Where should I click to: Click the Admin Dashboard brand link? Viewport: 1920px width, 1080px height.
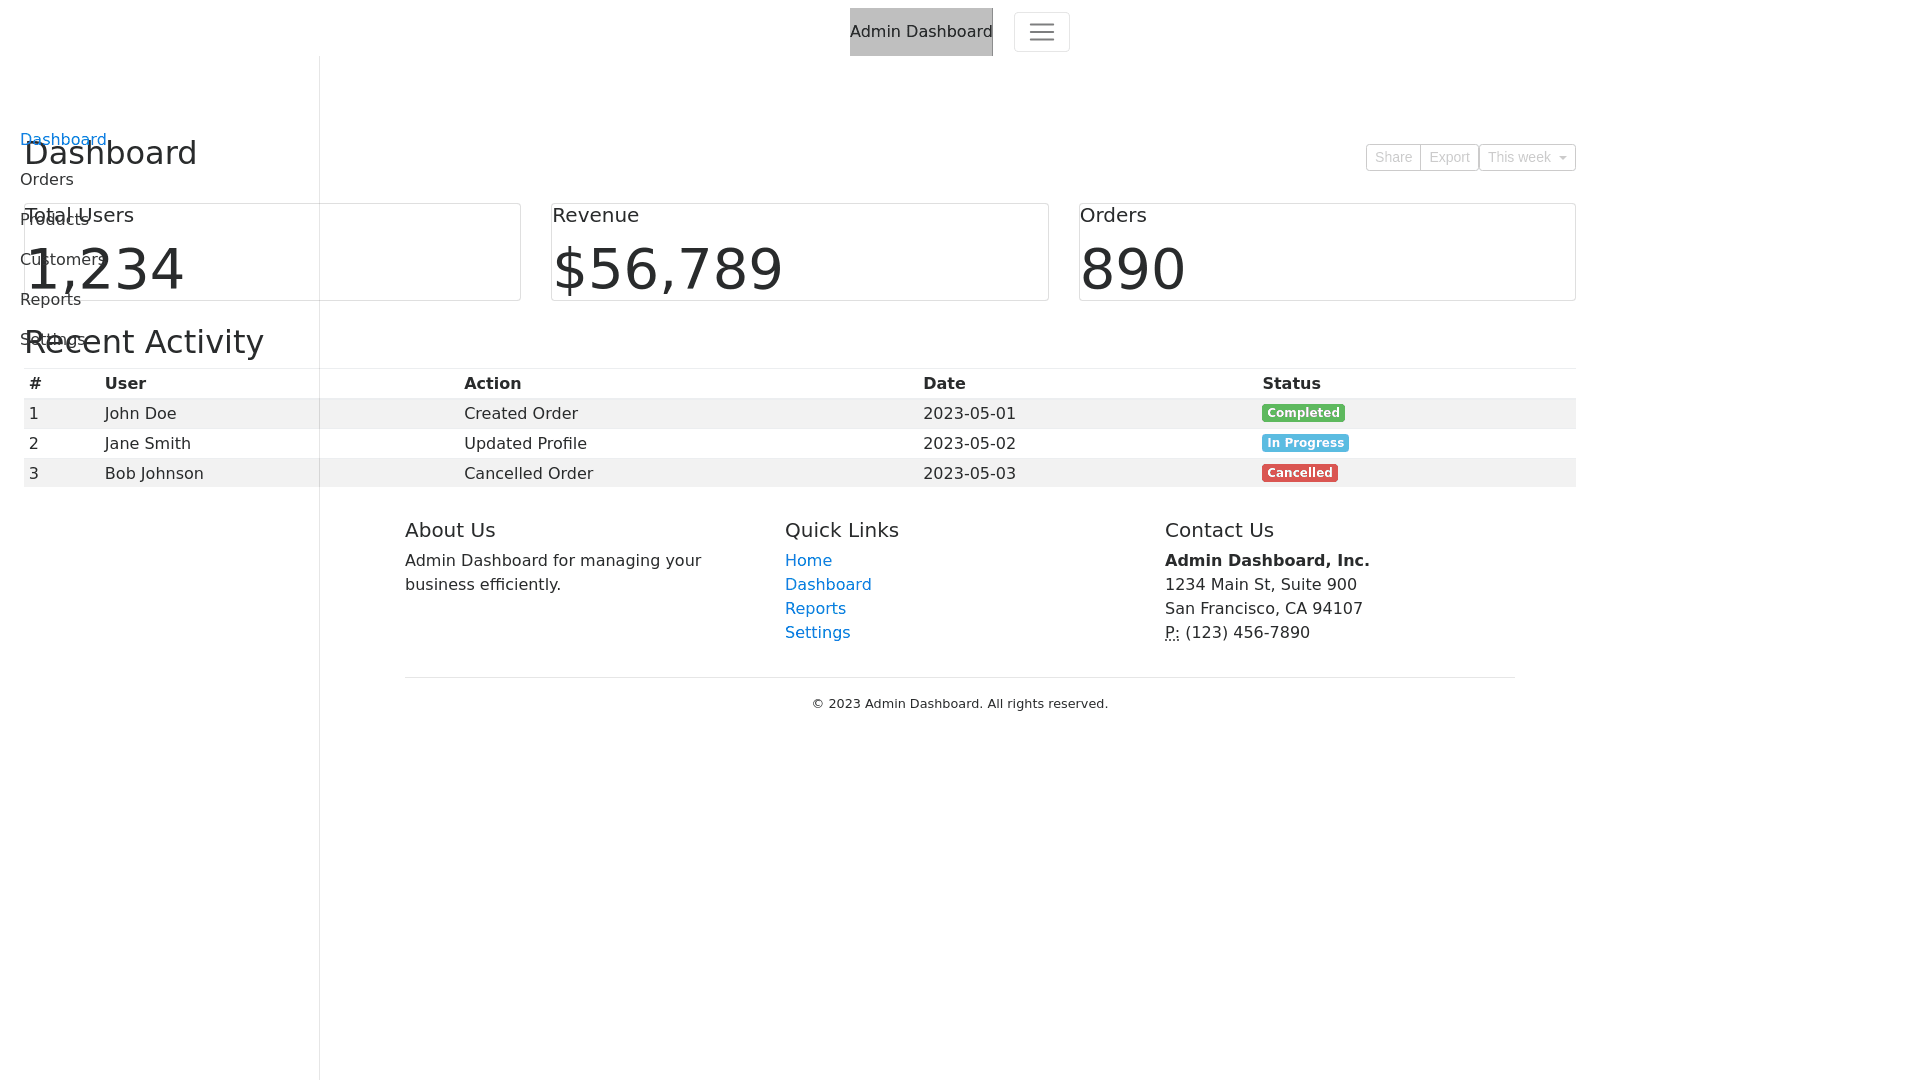(x=920, y=32)
